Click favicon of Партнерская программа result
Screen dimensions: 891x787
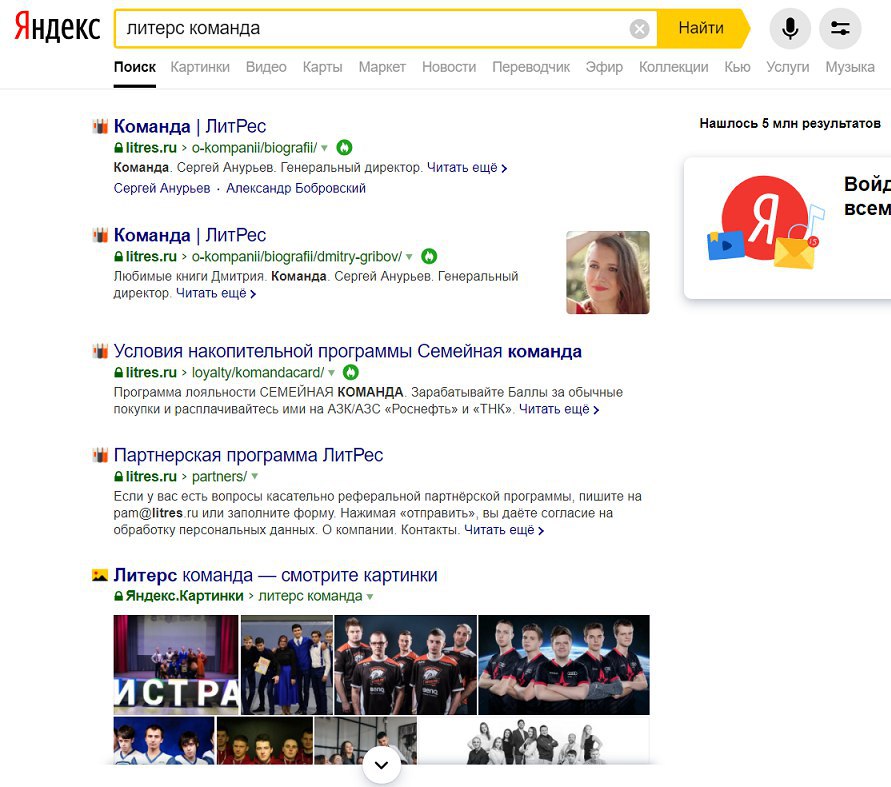pos(100,455)
